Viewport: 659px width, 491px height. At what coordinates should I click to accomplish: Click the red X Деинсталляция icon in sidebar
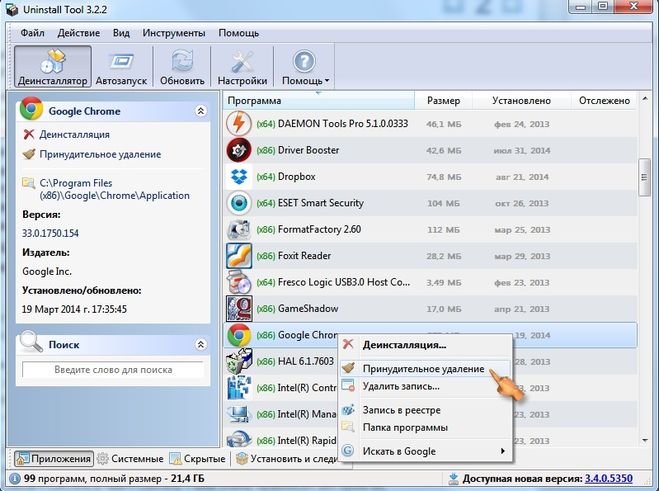point(29,135)
